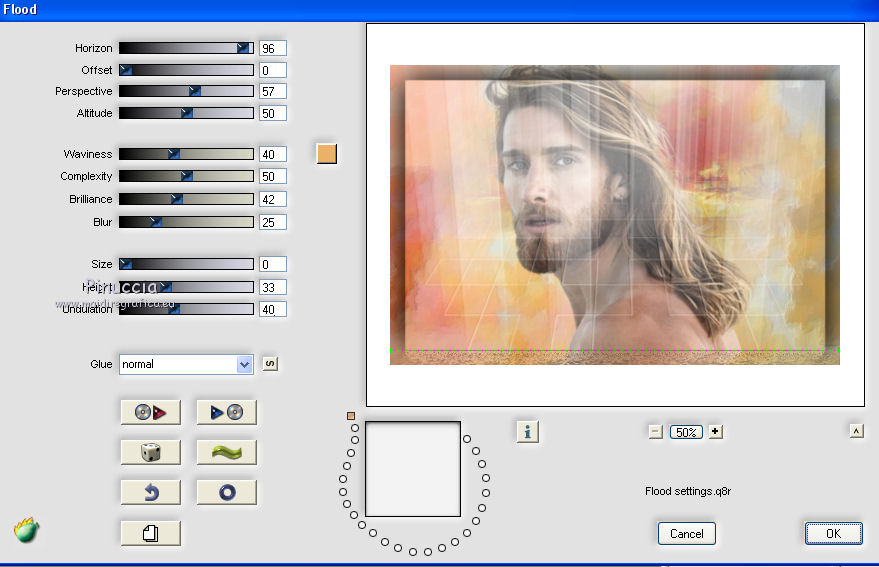This screenshot has height=567, width=879.
Task: Click the 'Perspective' label
Action: (x=84, y=91)
